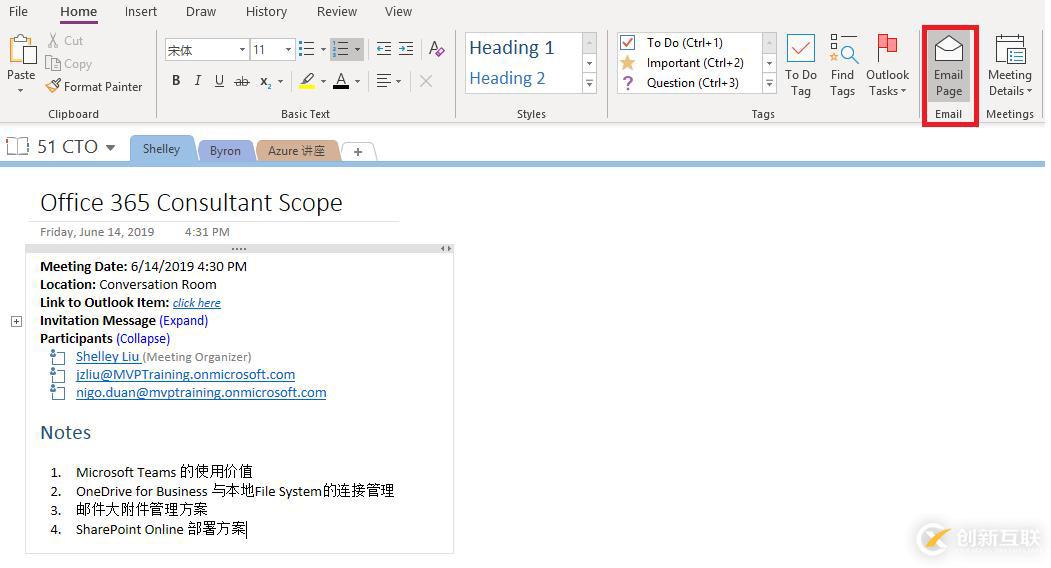Screen dimensions: 1051x568
Task: Switch to the Draw ribbon tab
Action: [201, 11]
